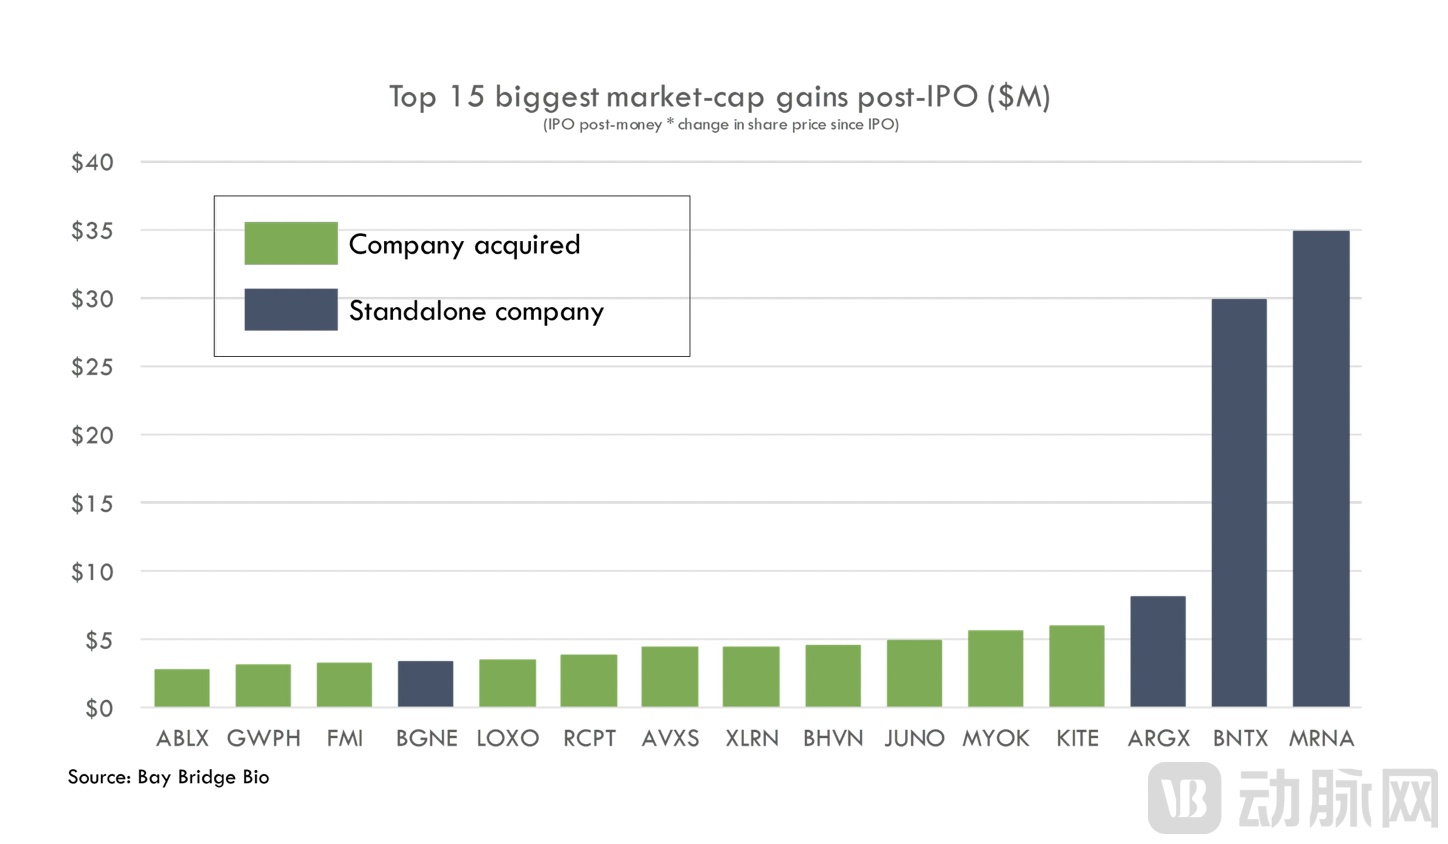
Task: Click the ARGX bar
Action: 1158,651
